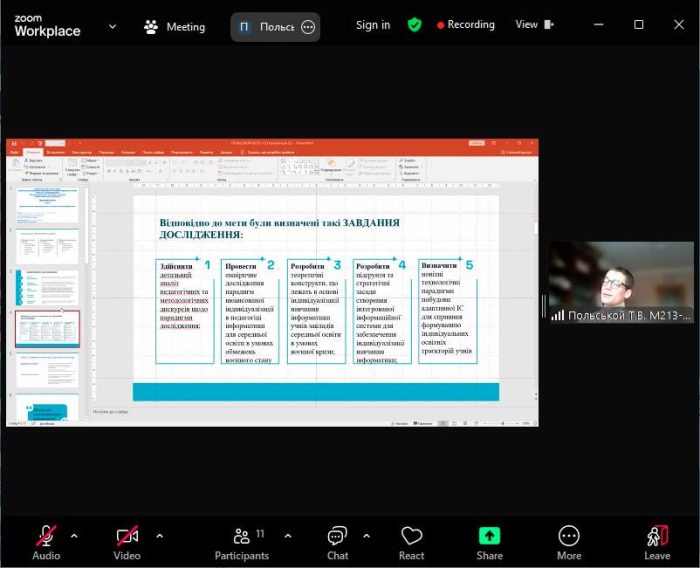This screenshot has height=568, width=700.
Task: Click the Sign in link
Action: pyautogui.click(x=373, y=25)
